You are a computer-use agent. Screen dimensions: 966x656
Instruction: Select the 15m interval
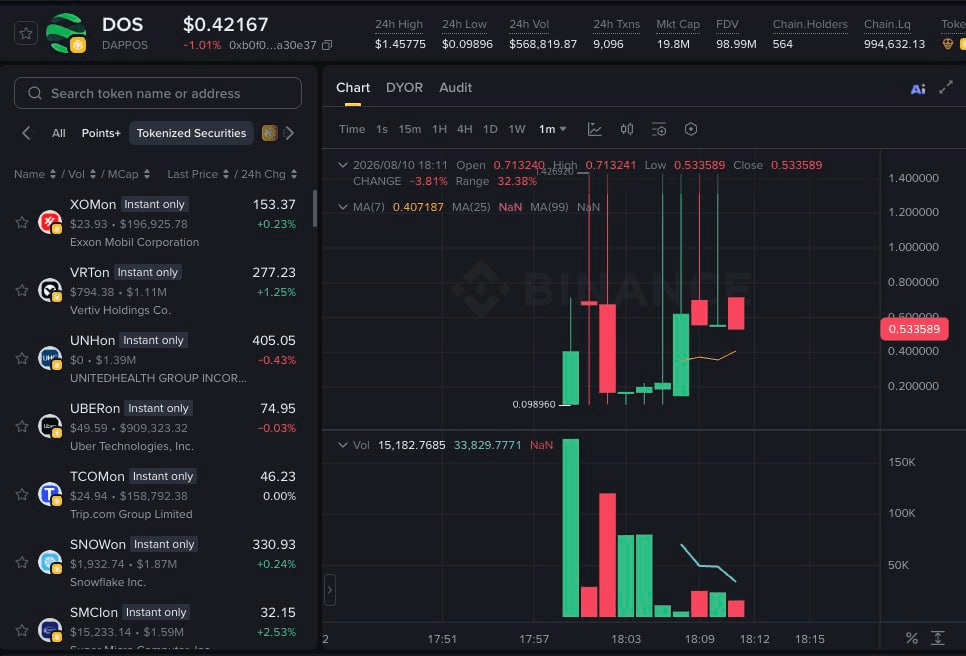click(x=410, y=129)
